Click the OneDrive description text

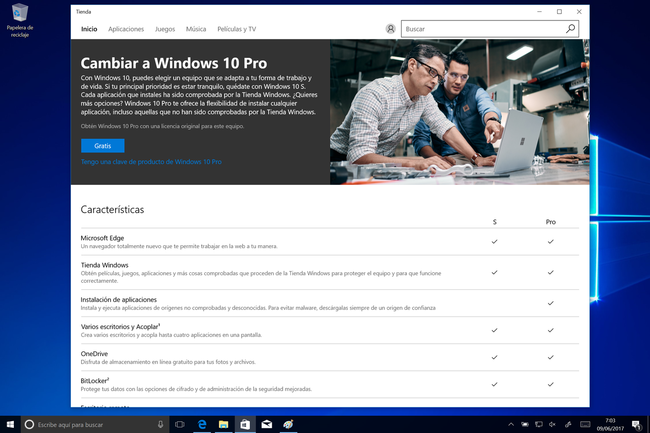(168, 362)
